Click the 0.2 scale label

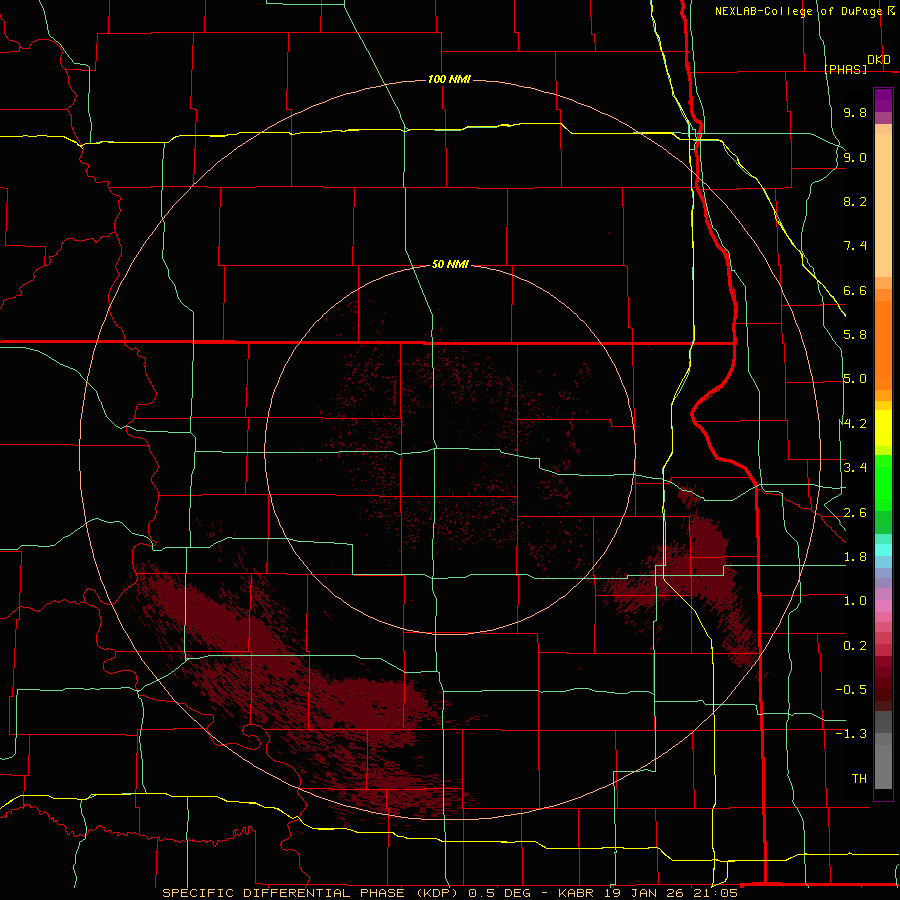coord(855,646)
